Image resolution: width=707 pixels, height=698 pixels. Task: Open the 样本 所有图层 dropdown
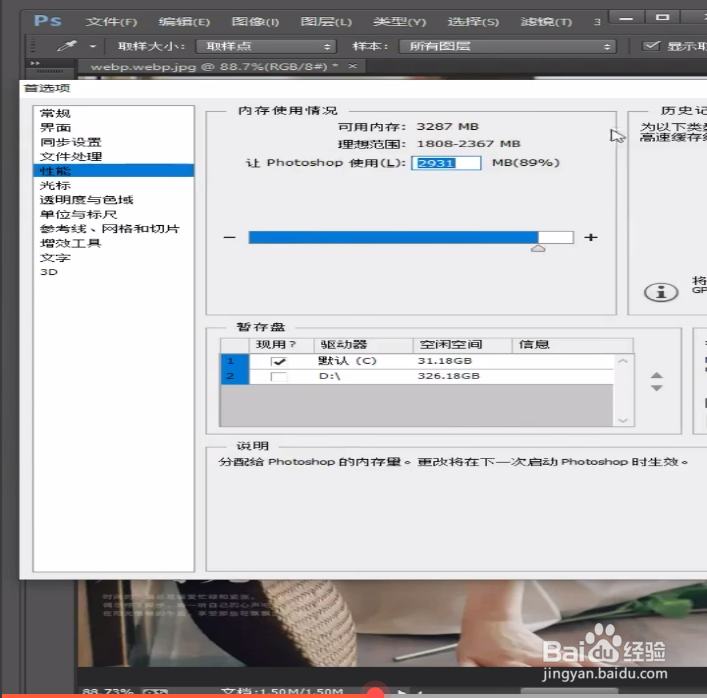(x=507, y=46)
